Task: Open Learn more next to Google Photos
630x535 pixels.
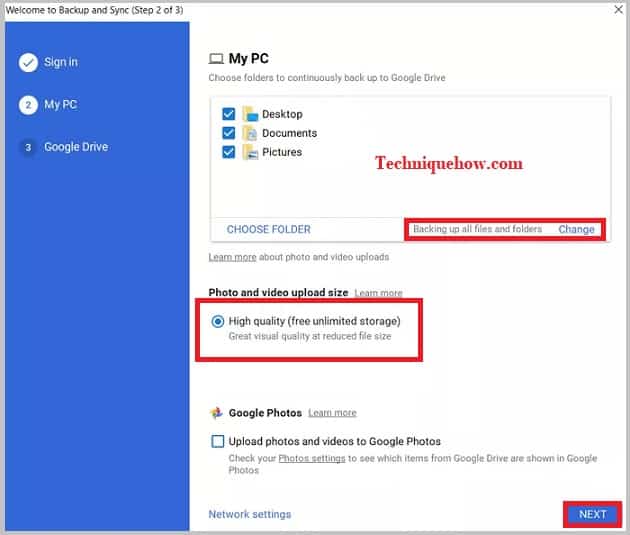Action: click(x=332, y=413)
